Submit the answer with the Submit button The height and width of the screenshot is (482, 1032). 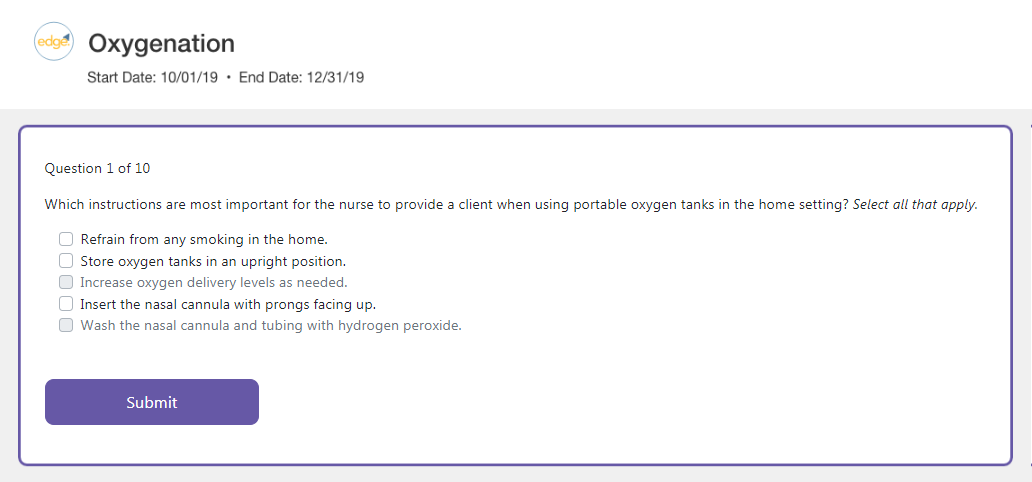point(152,402)
